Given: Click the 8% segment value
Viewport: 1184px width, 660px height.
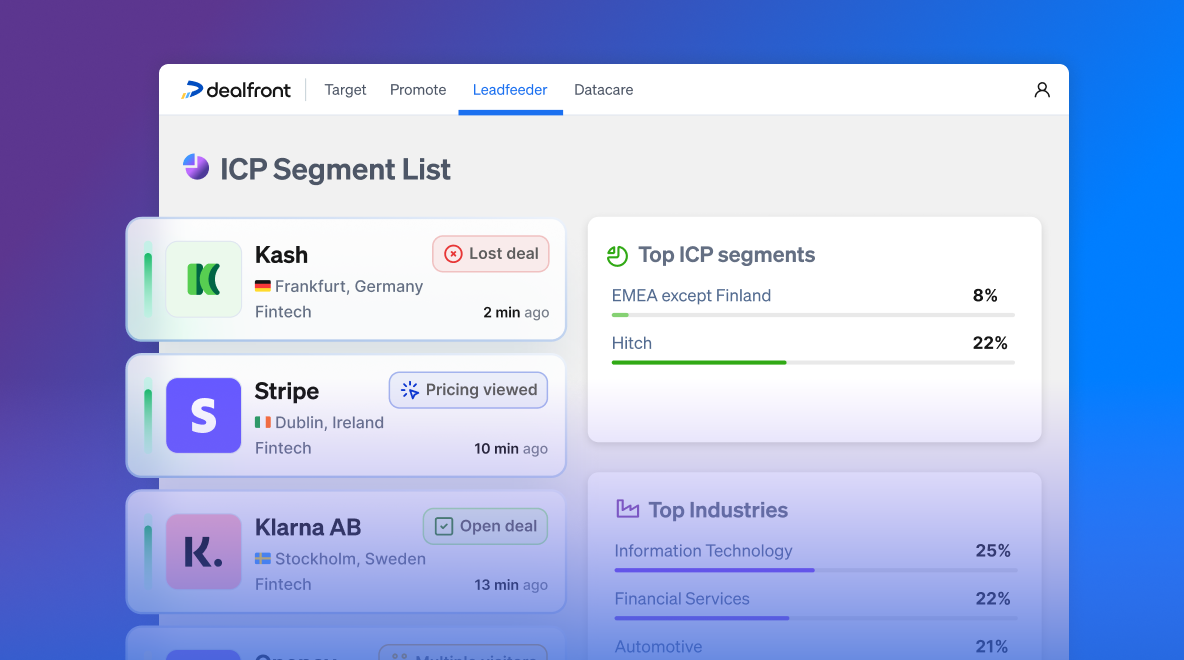Looking at the screenshot, I should pyautogui.click(x=985, y=295).
